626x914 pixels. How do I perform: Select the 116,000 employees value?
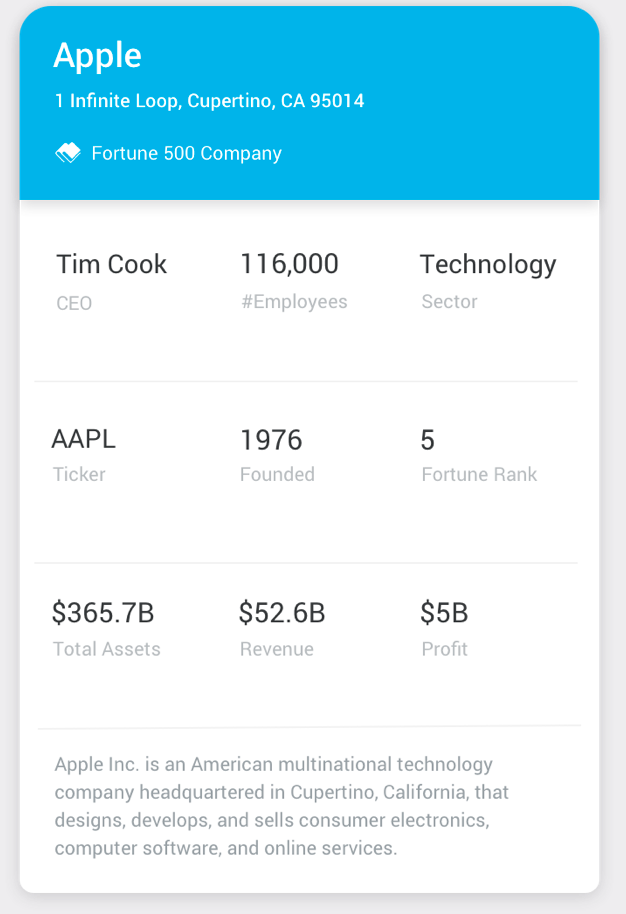tap(289, 264)
